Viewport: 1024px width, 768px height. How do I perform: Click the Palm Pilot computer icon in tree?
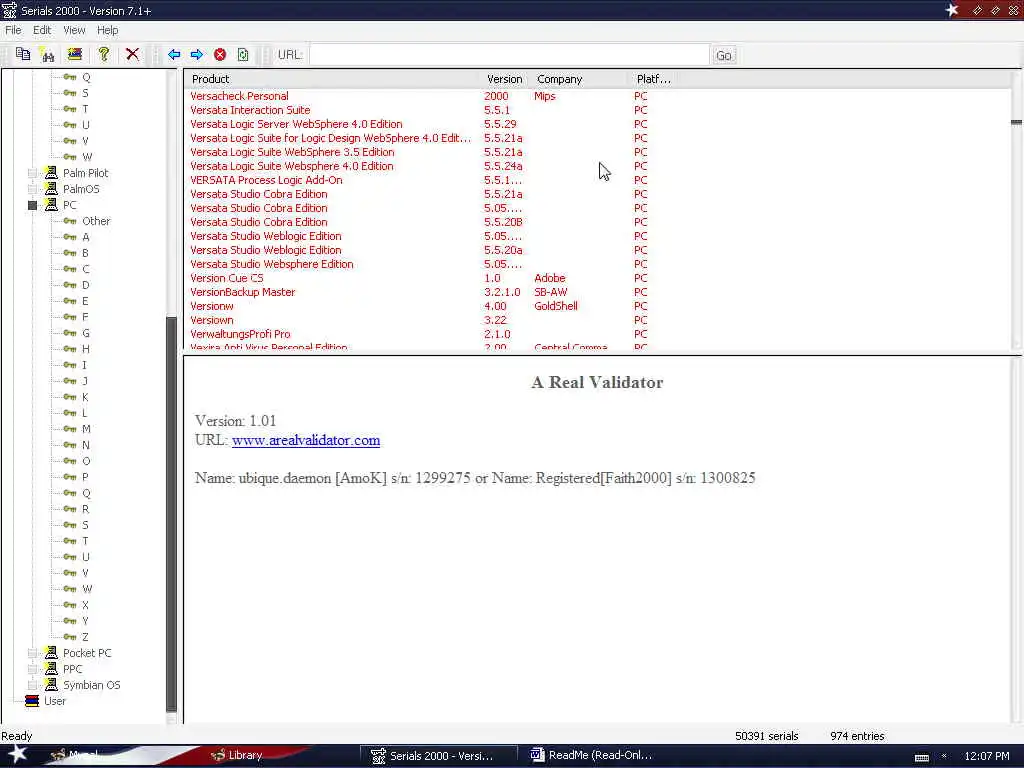pos(51,172)
